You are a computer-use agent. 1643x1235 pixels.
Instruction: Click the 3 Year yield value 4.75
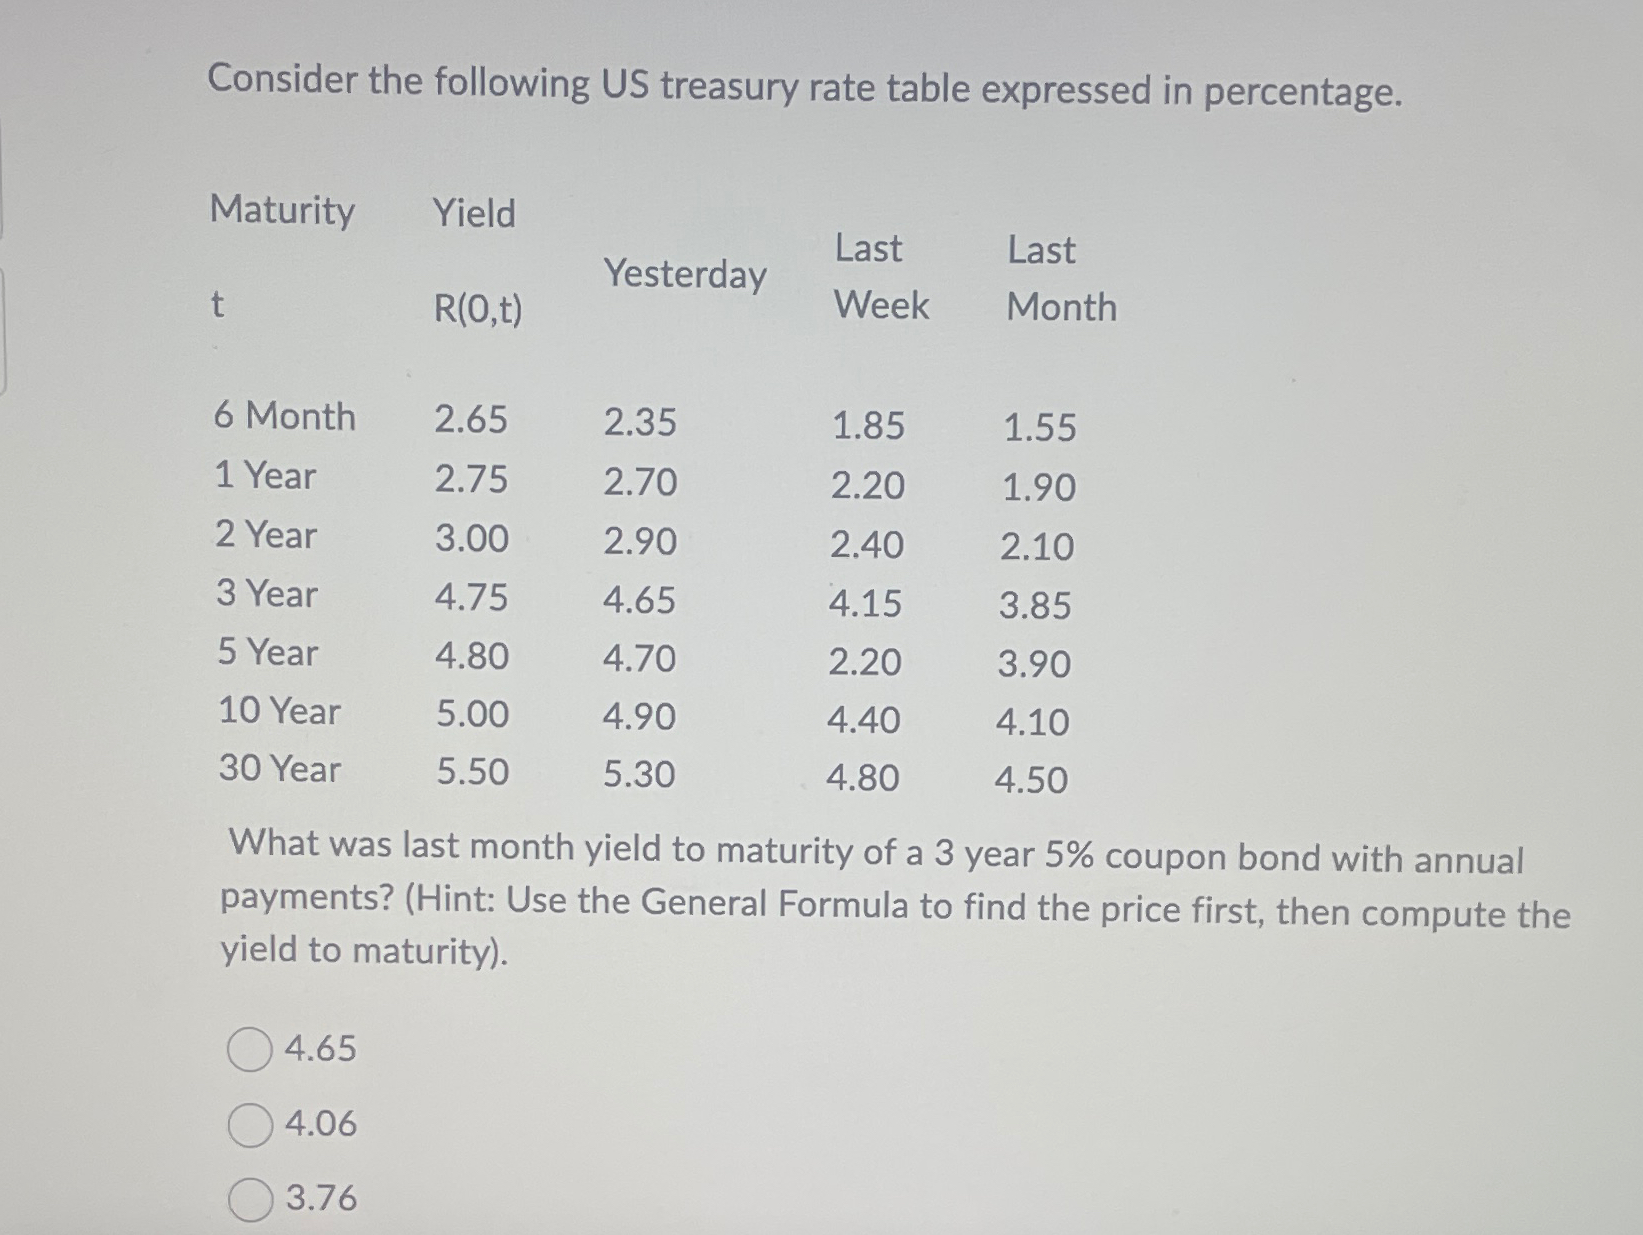coord(474,598)
